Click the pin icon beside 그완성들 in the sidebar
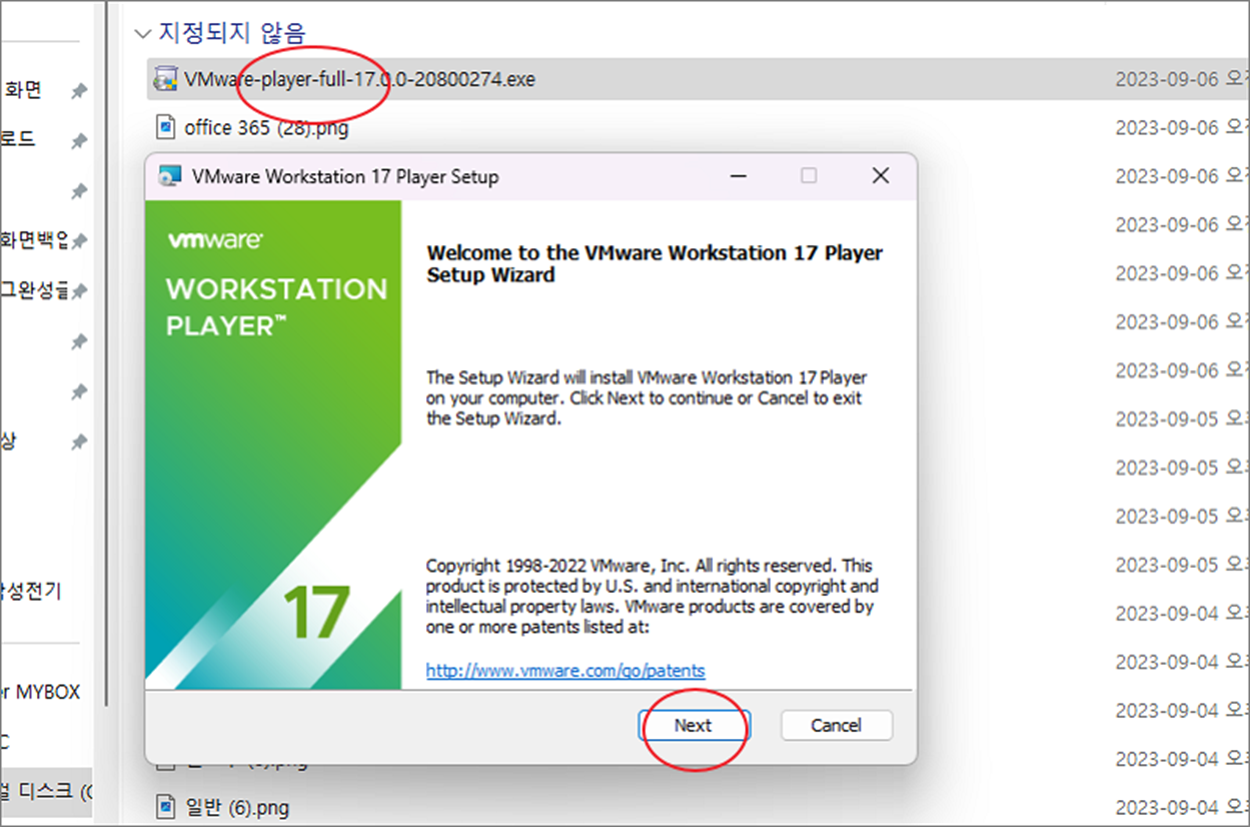1250x827 pixels. click(x=78, y=291)
